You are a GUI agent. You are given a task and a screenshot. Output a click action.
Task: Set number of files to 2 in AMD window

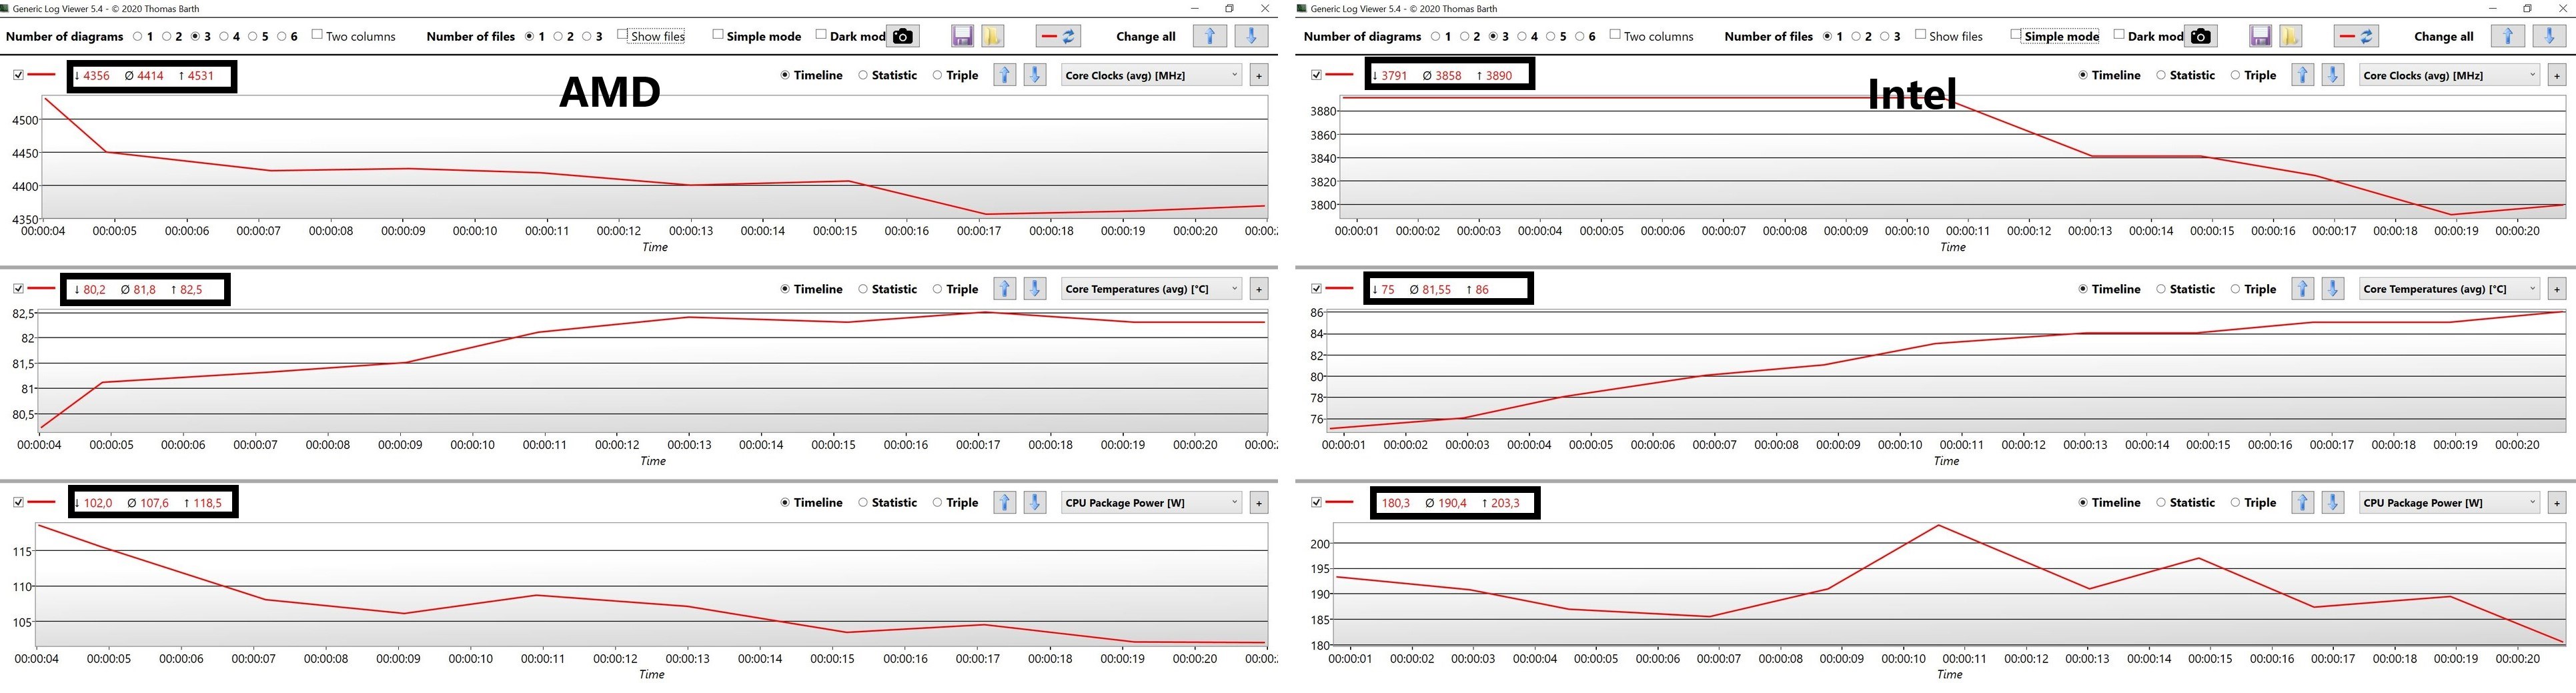[559, 36]
